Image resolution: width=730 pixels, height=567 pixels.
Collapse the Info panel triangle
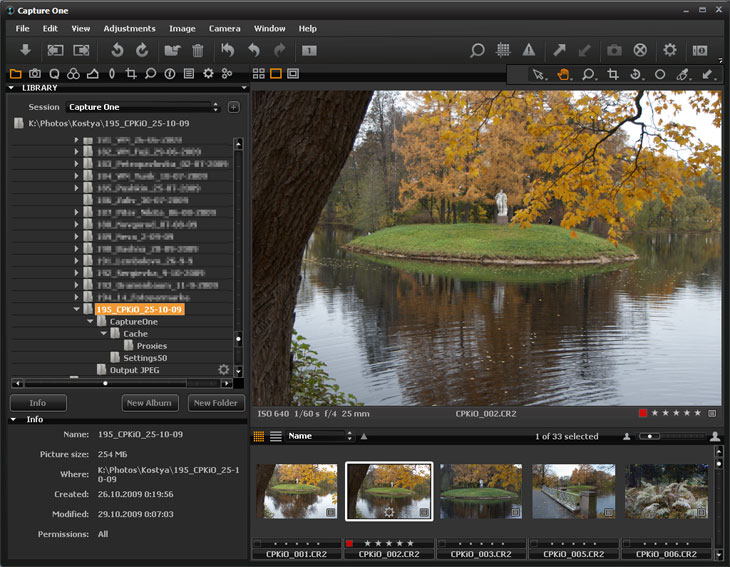[x=13, y=419]
